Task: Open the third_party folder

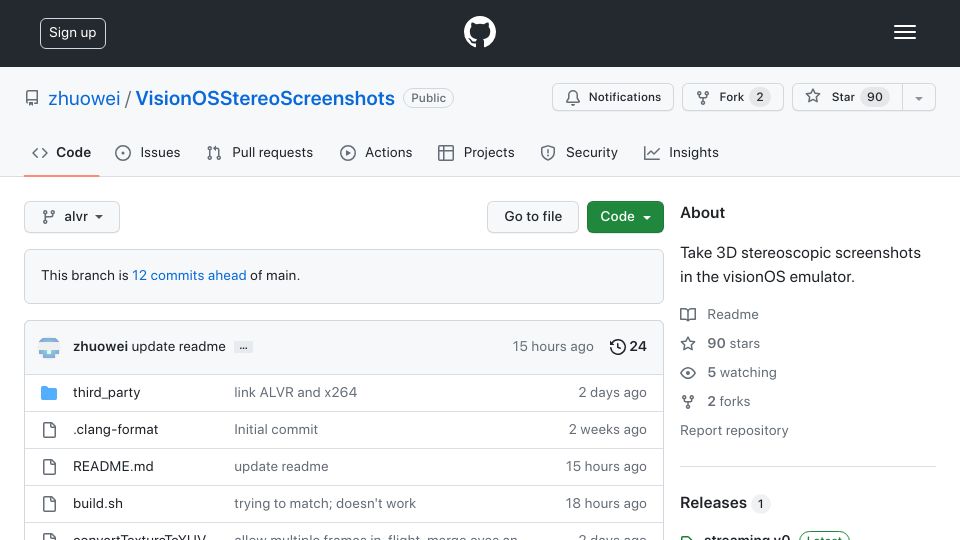Action: point(107,392)
